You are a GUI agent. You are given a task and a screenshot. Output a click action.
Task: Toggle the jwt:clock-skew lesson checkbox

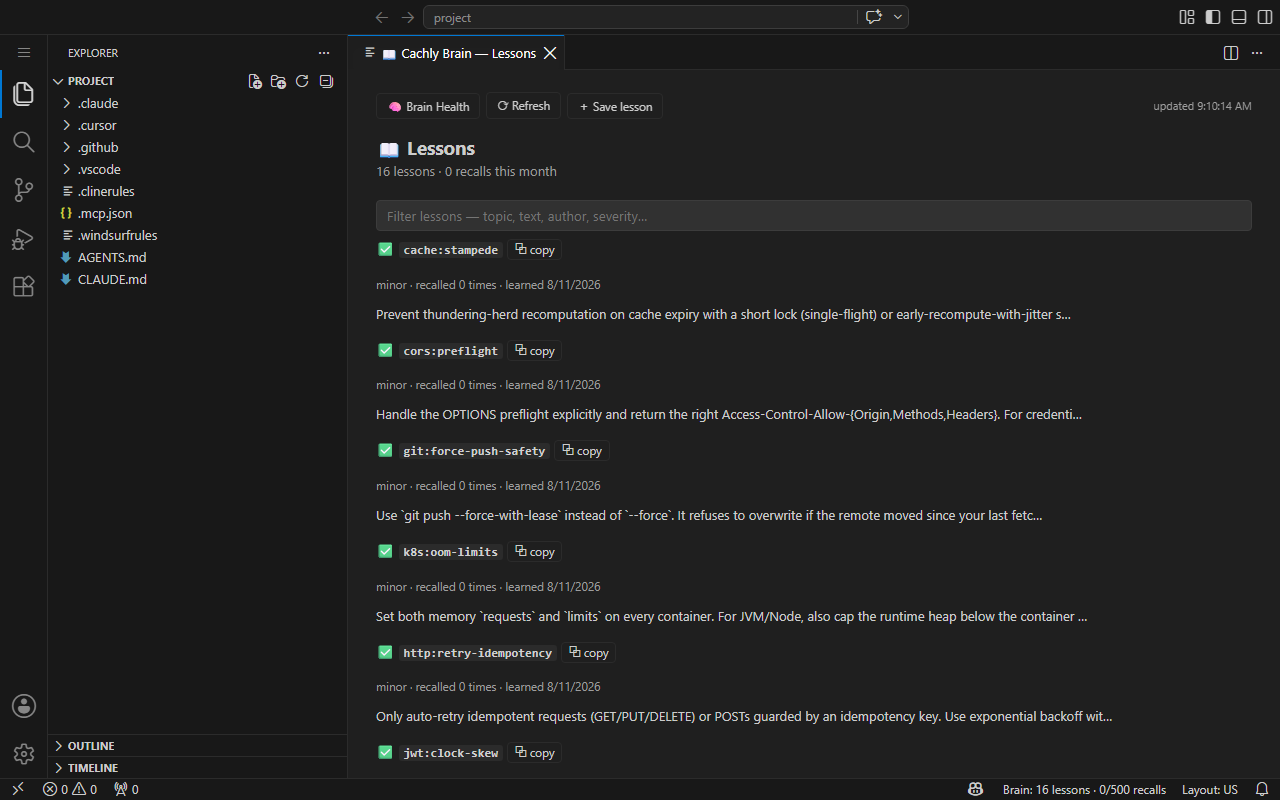385,752
